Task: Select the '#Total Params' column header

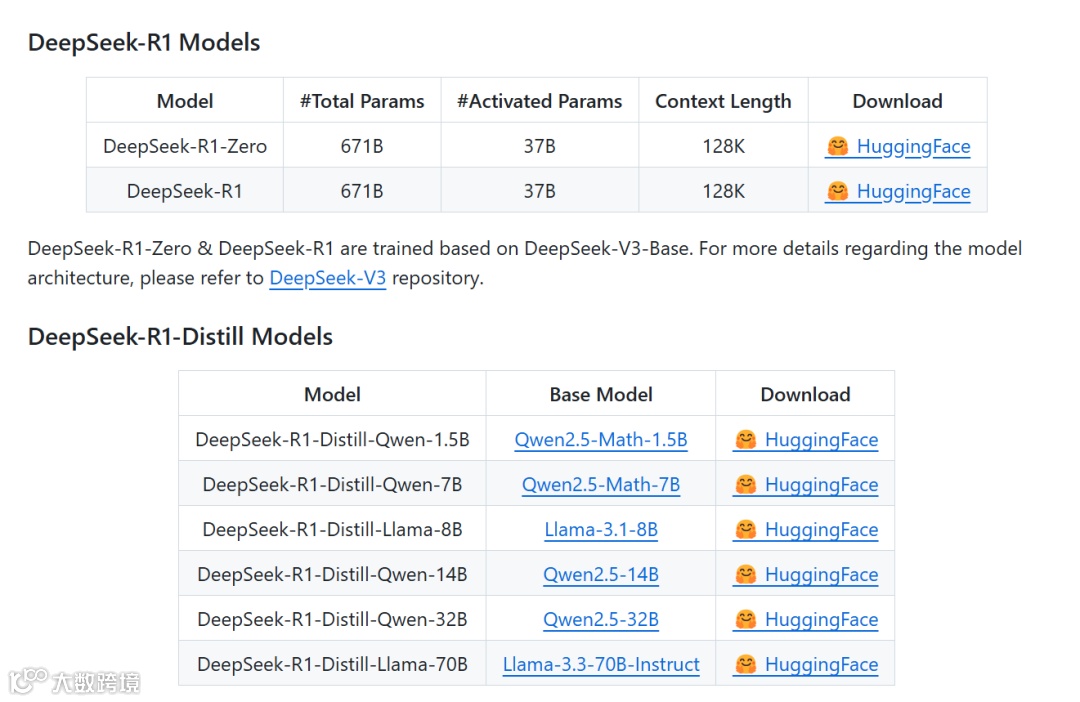Action: point(362,101)
